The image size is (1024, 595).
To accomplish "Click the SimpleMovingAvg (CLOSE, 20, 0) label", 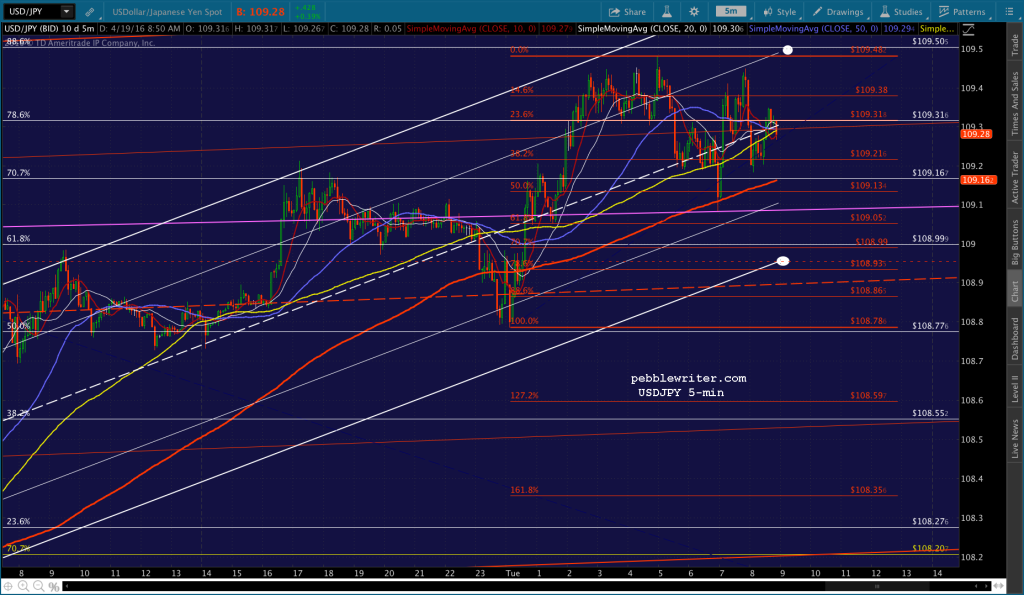I will tap(643, 29).
